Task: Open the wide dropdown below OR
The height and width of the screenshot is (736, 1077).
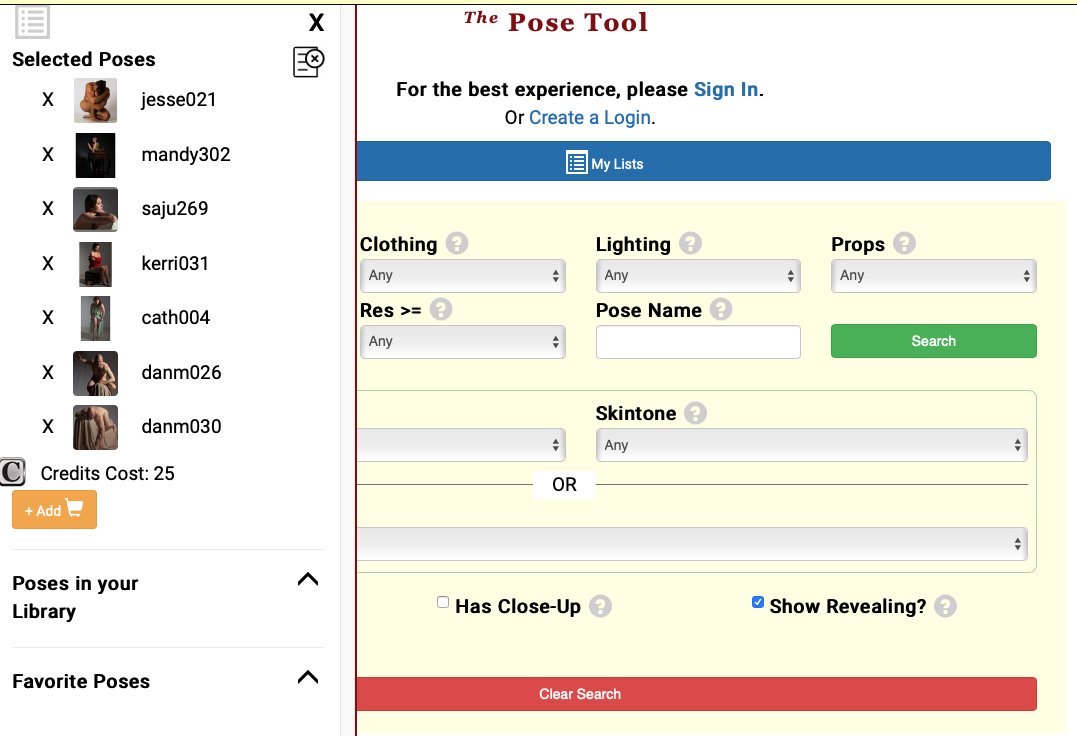Action: pos(692,544)
